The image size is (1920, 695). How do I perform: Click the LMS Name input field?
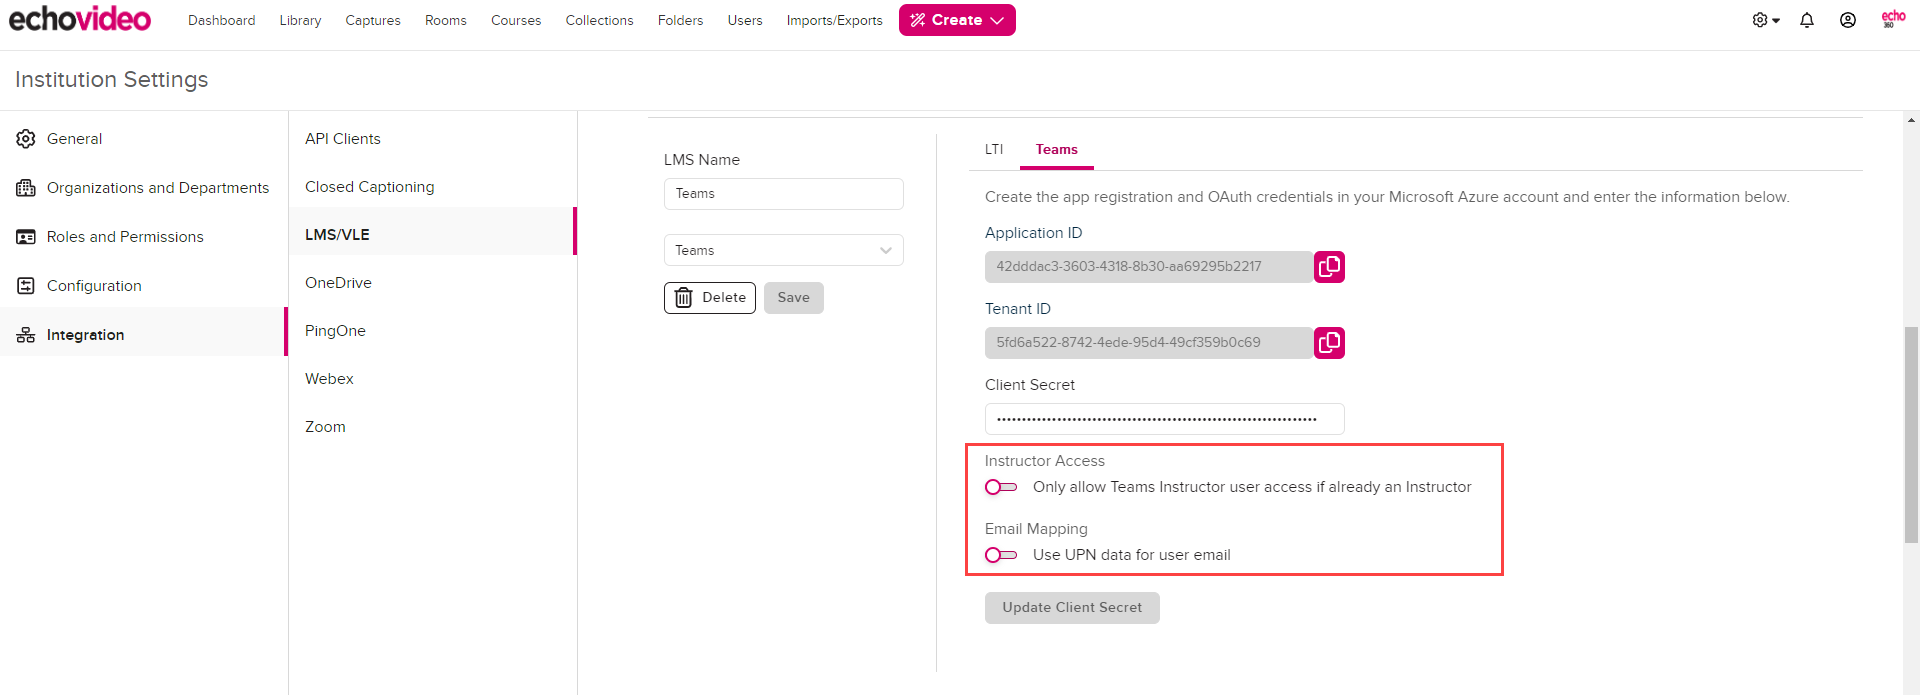pos(784,194)
